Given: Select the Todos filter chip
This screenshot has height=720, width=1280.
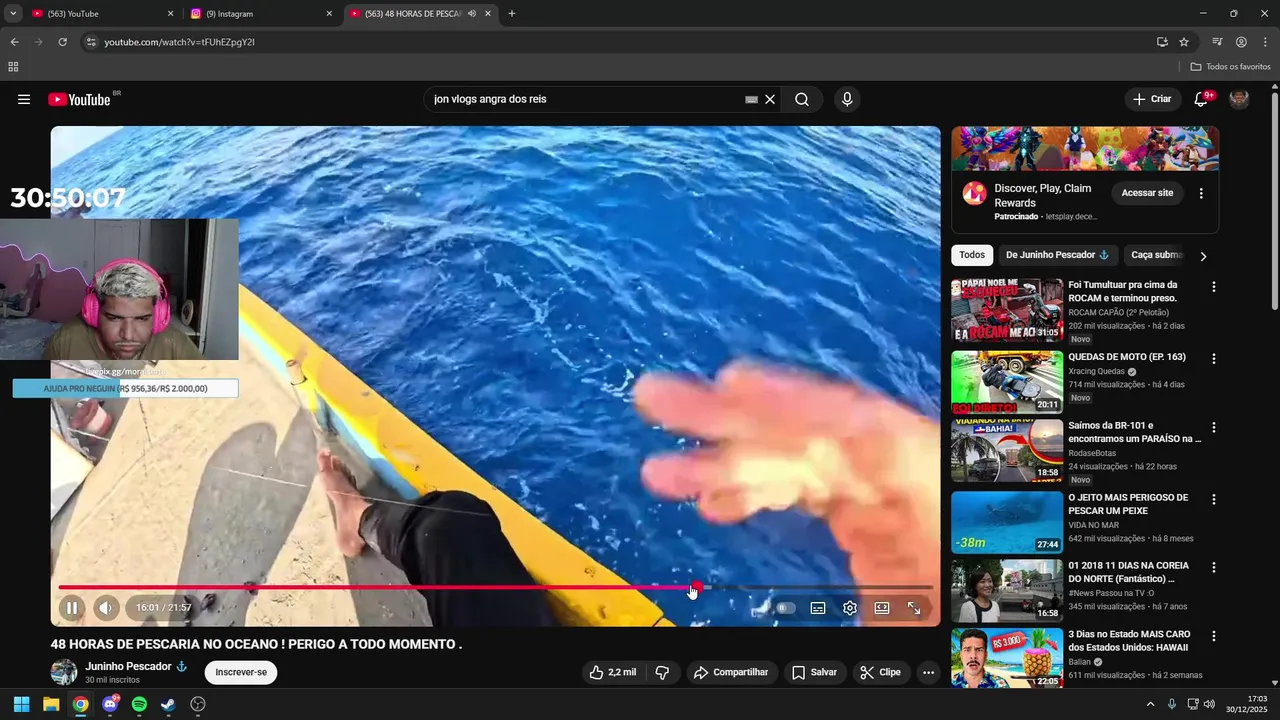Looking at the screenshot, I should coord(972,255).
